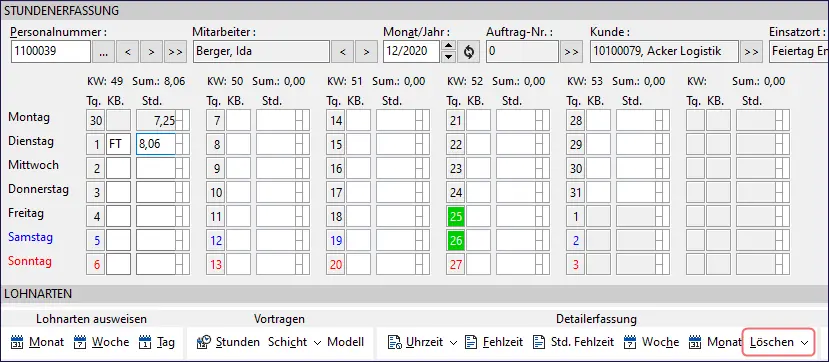Click the Std. field for Mittwoch 2
The height and width of the screenshot is (362, 829).
[x=156, y=169]
